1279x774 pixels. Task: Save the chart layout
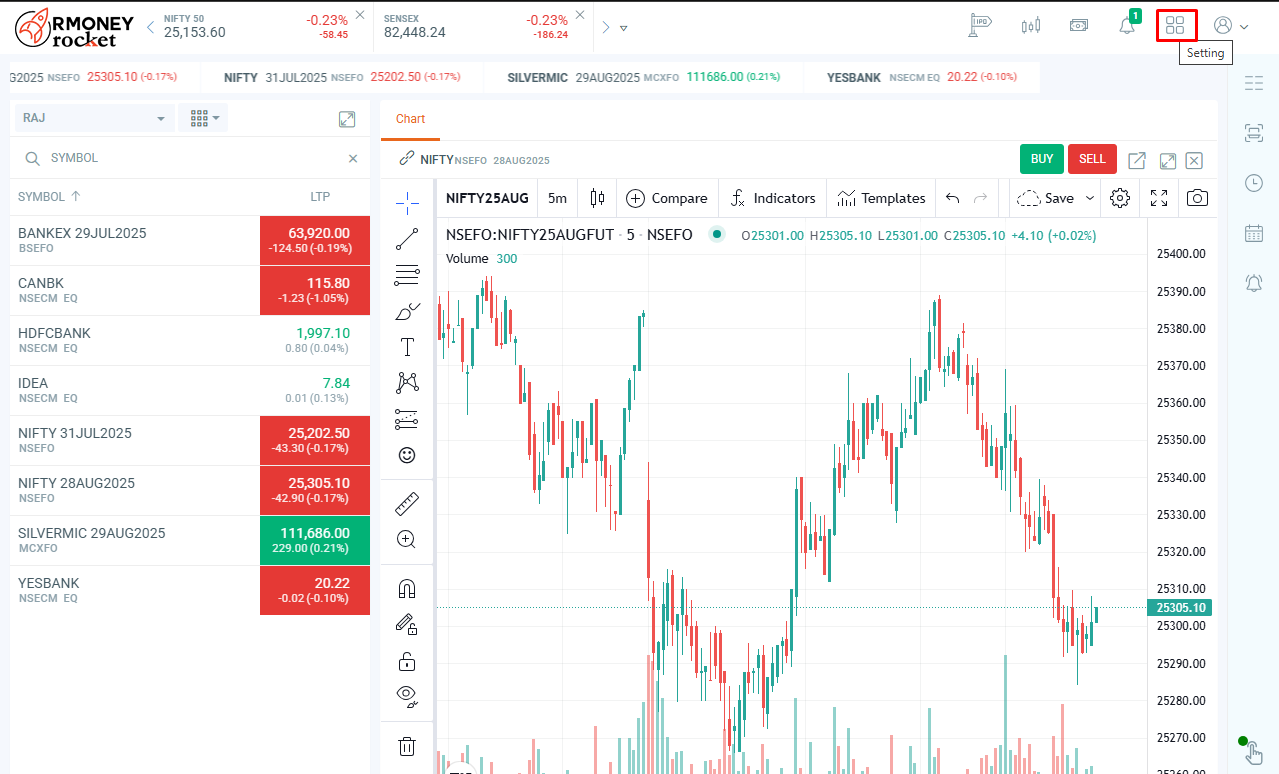[1045, 198]
